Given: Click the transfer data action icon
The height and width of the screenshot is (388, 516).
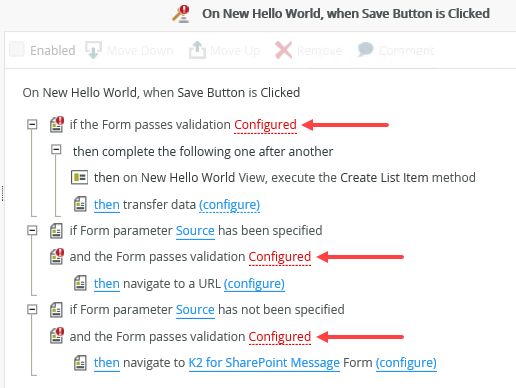Looking at the screenshot, I should pyautogui.click(x=80, y=204).
